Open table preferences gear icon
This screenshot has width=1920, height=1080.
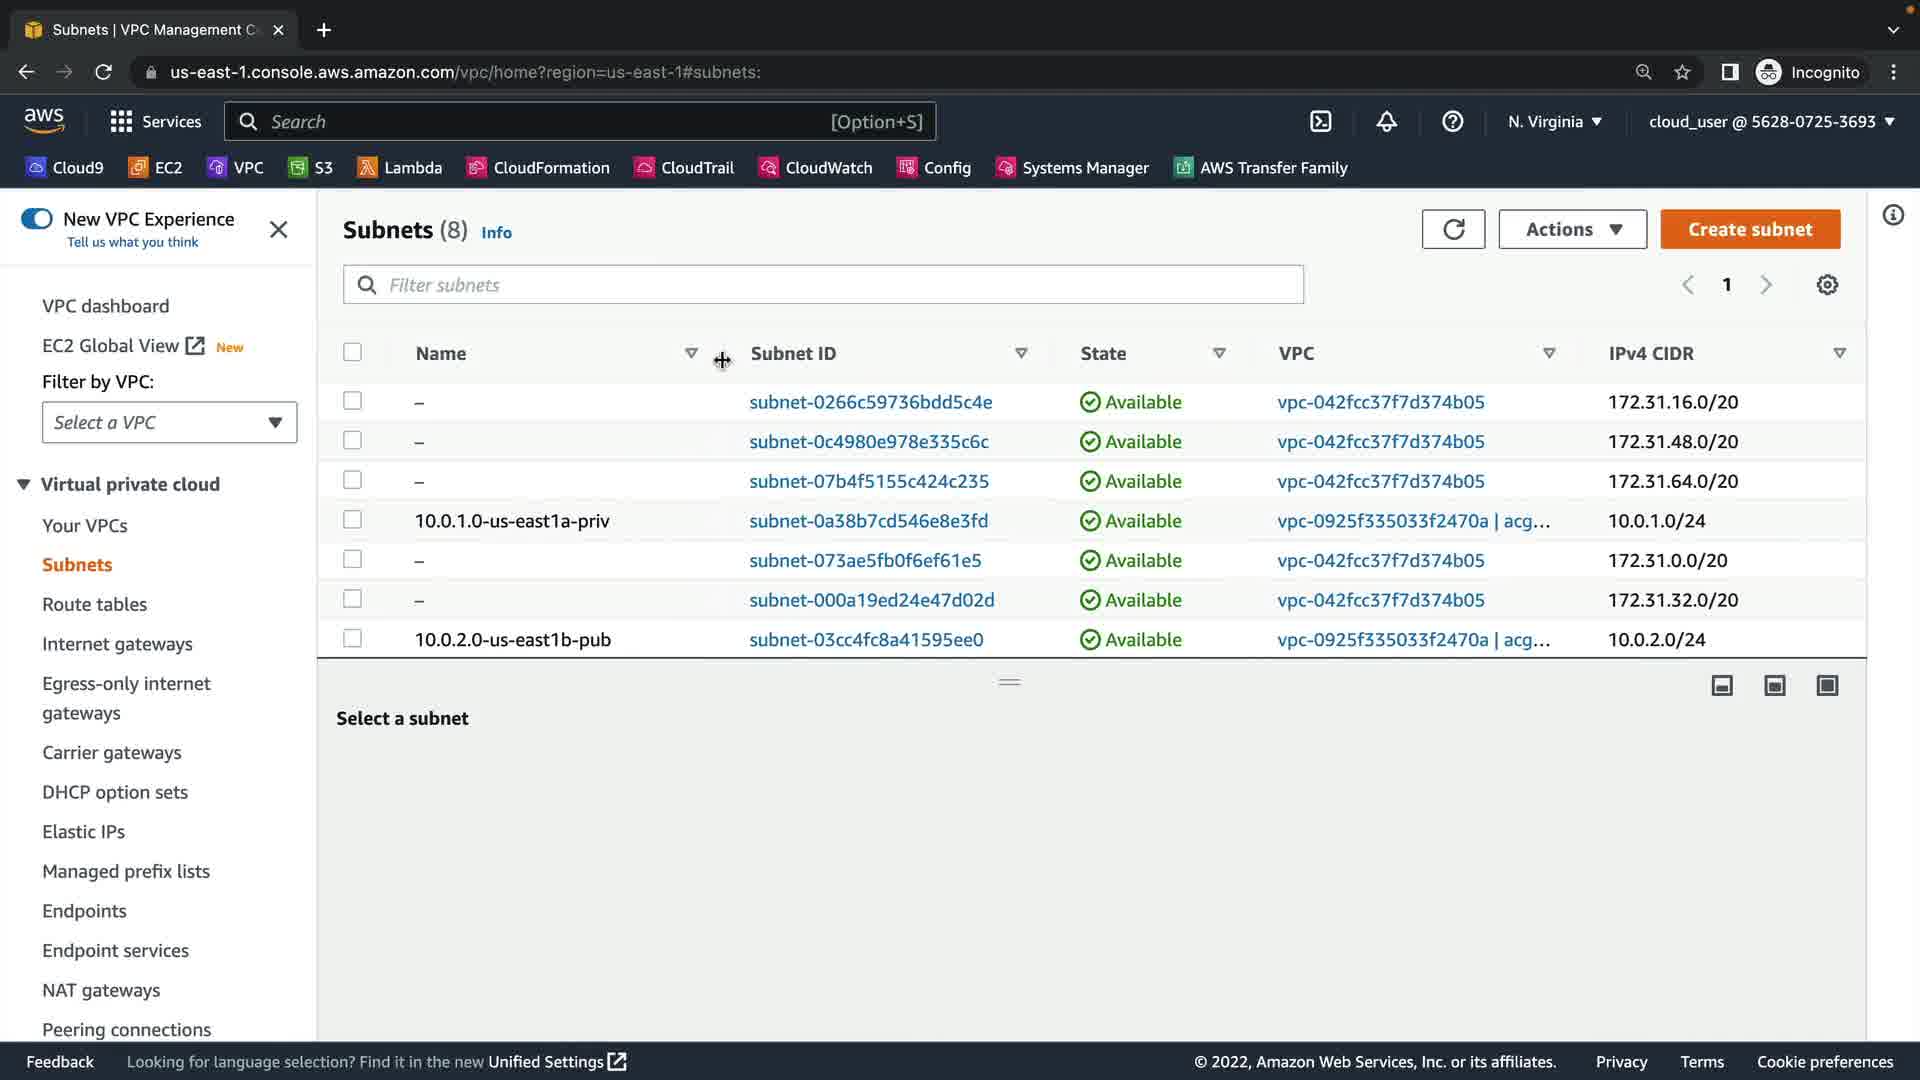pyautogui.click(x=1827, y=285)
